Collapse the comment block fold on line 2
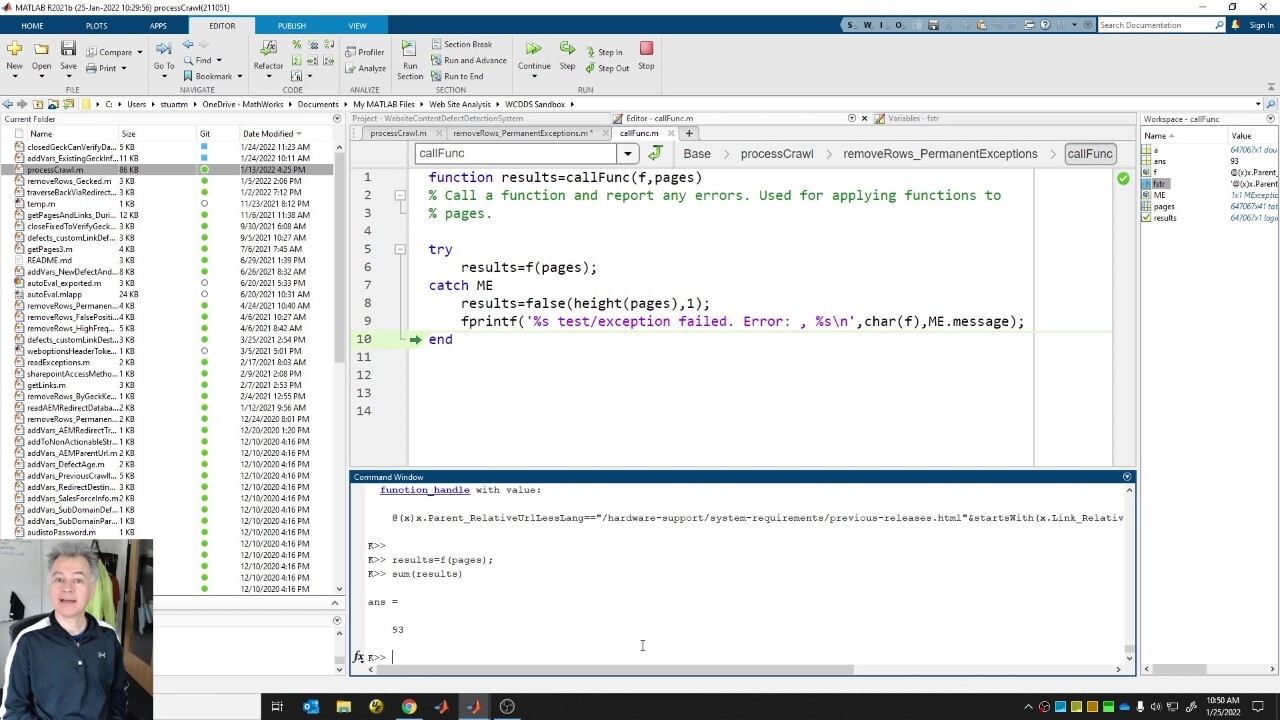Viewport: 1280px width, 720px height. click(400, 195)
